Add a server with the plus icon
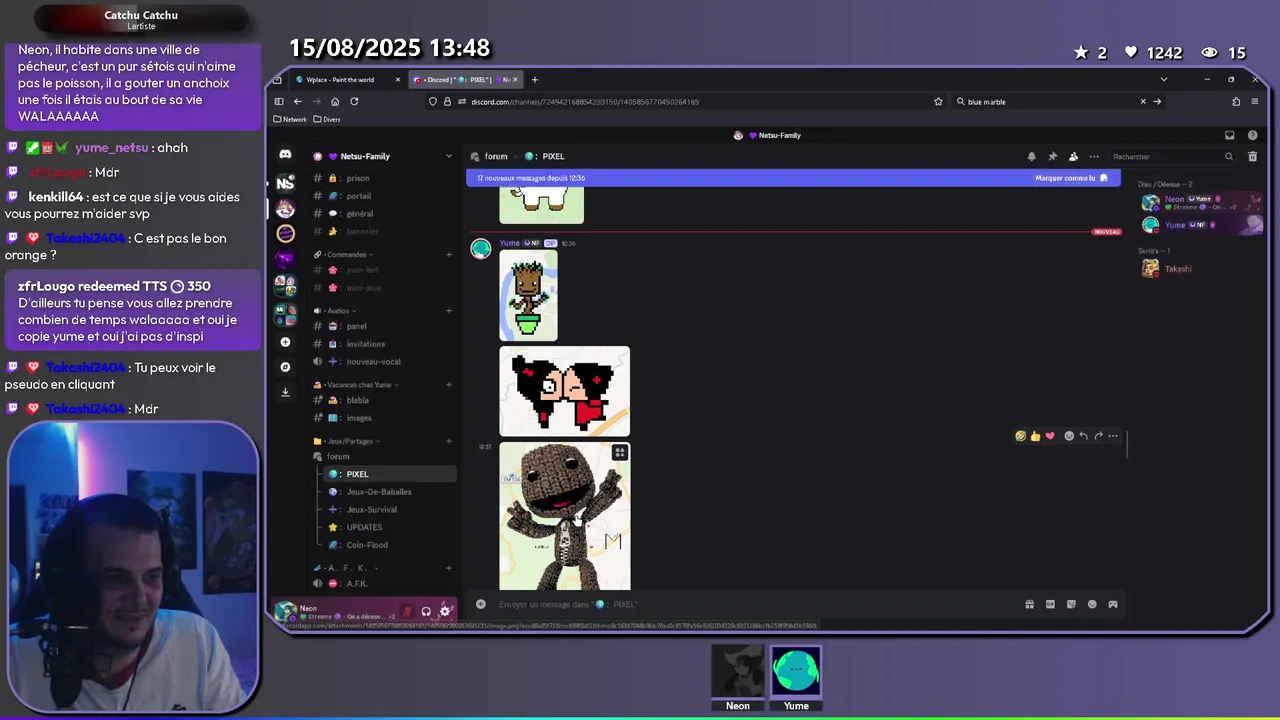Viewport: 1280px width, 720px height. pos(285,342)
